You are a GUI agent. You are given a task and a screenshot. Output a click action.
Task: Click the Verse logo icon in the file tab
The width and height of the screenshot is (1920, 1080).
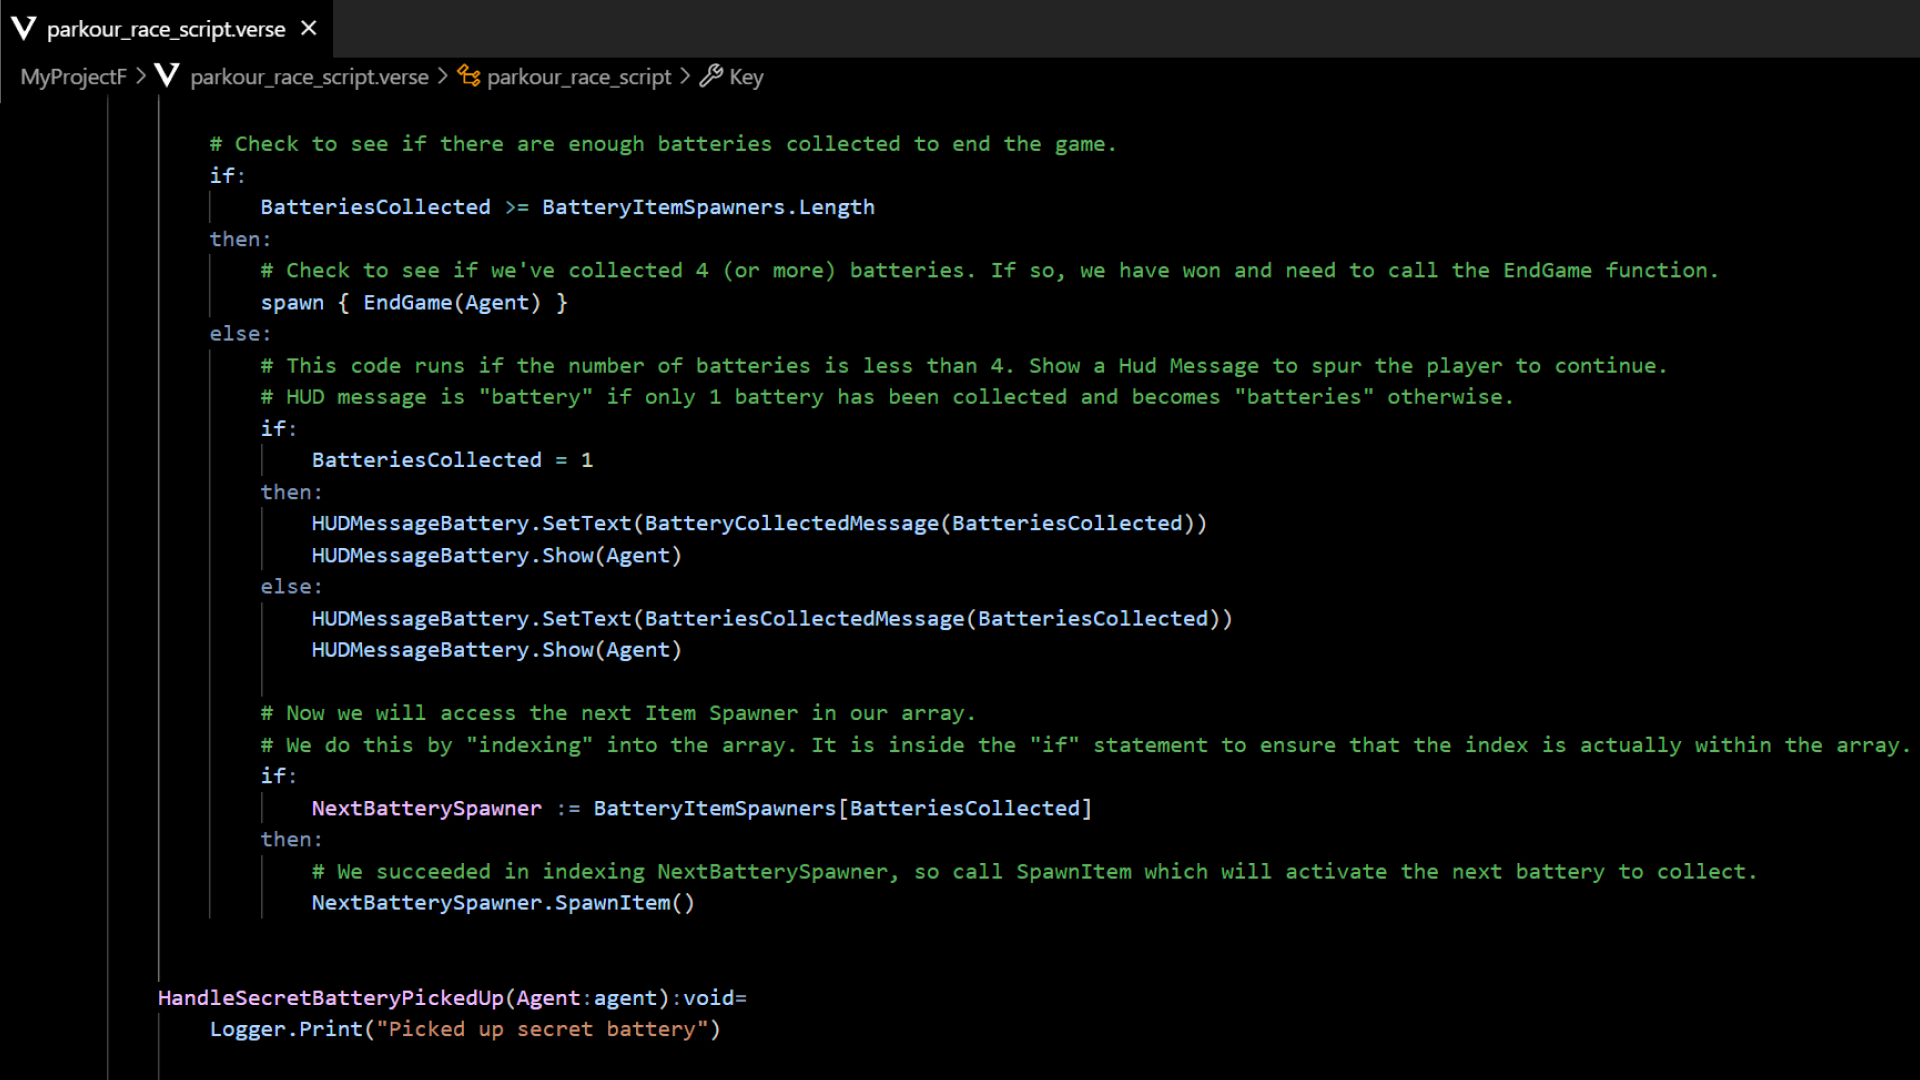pos(23,28)
